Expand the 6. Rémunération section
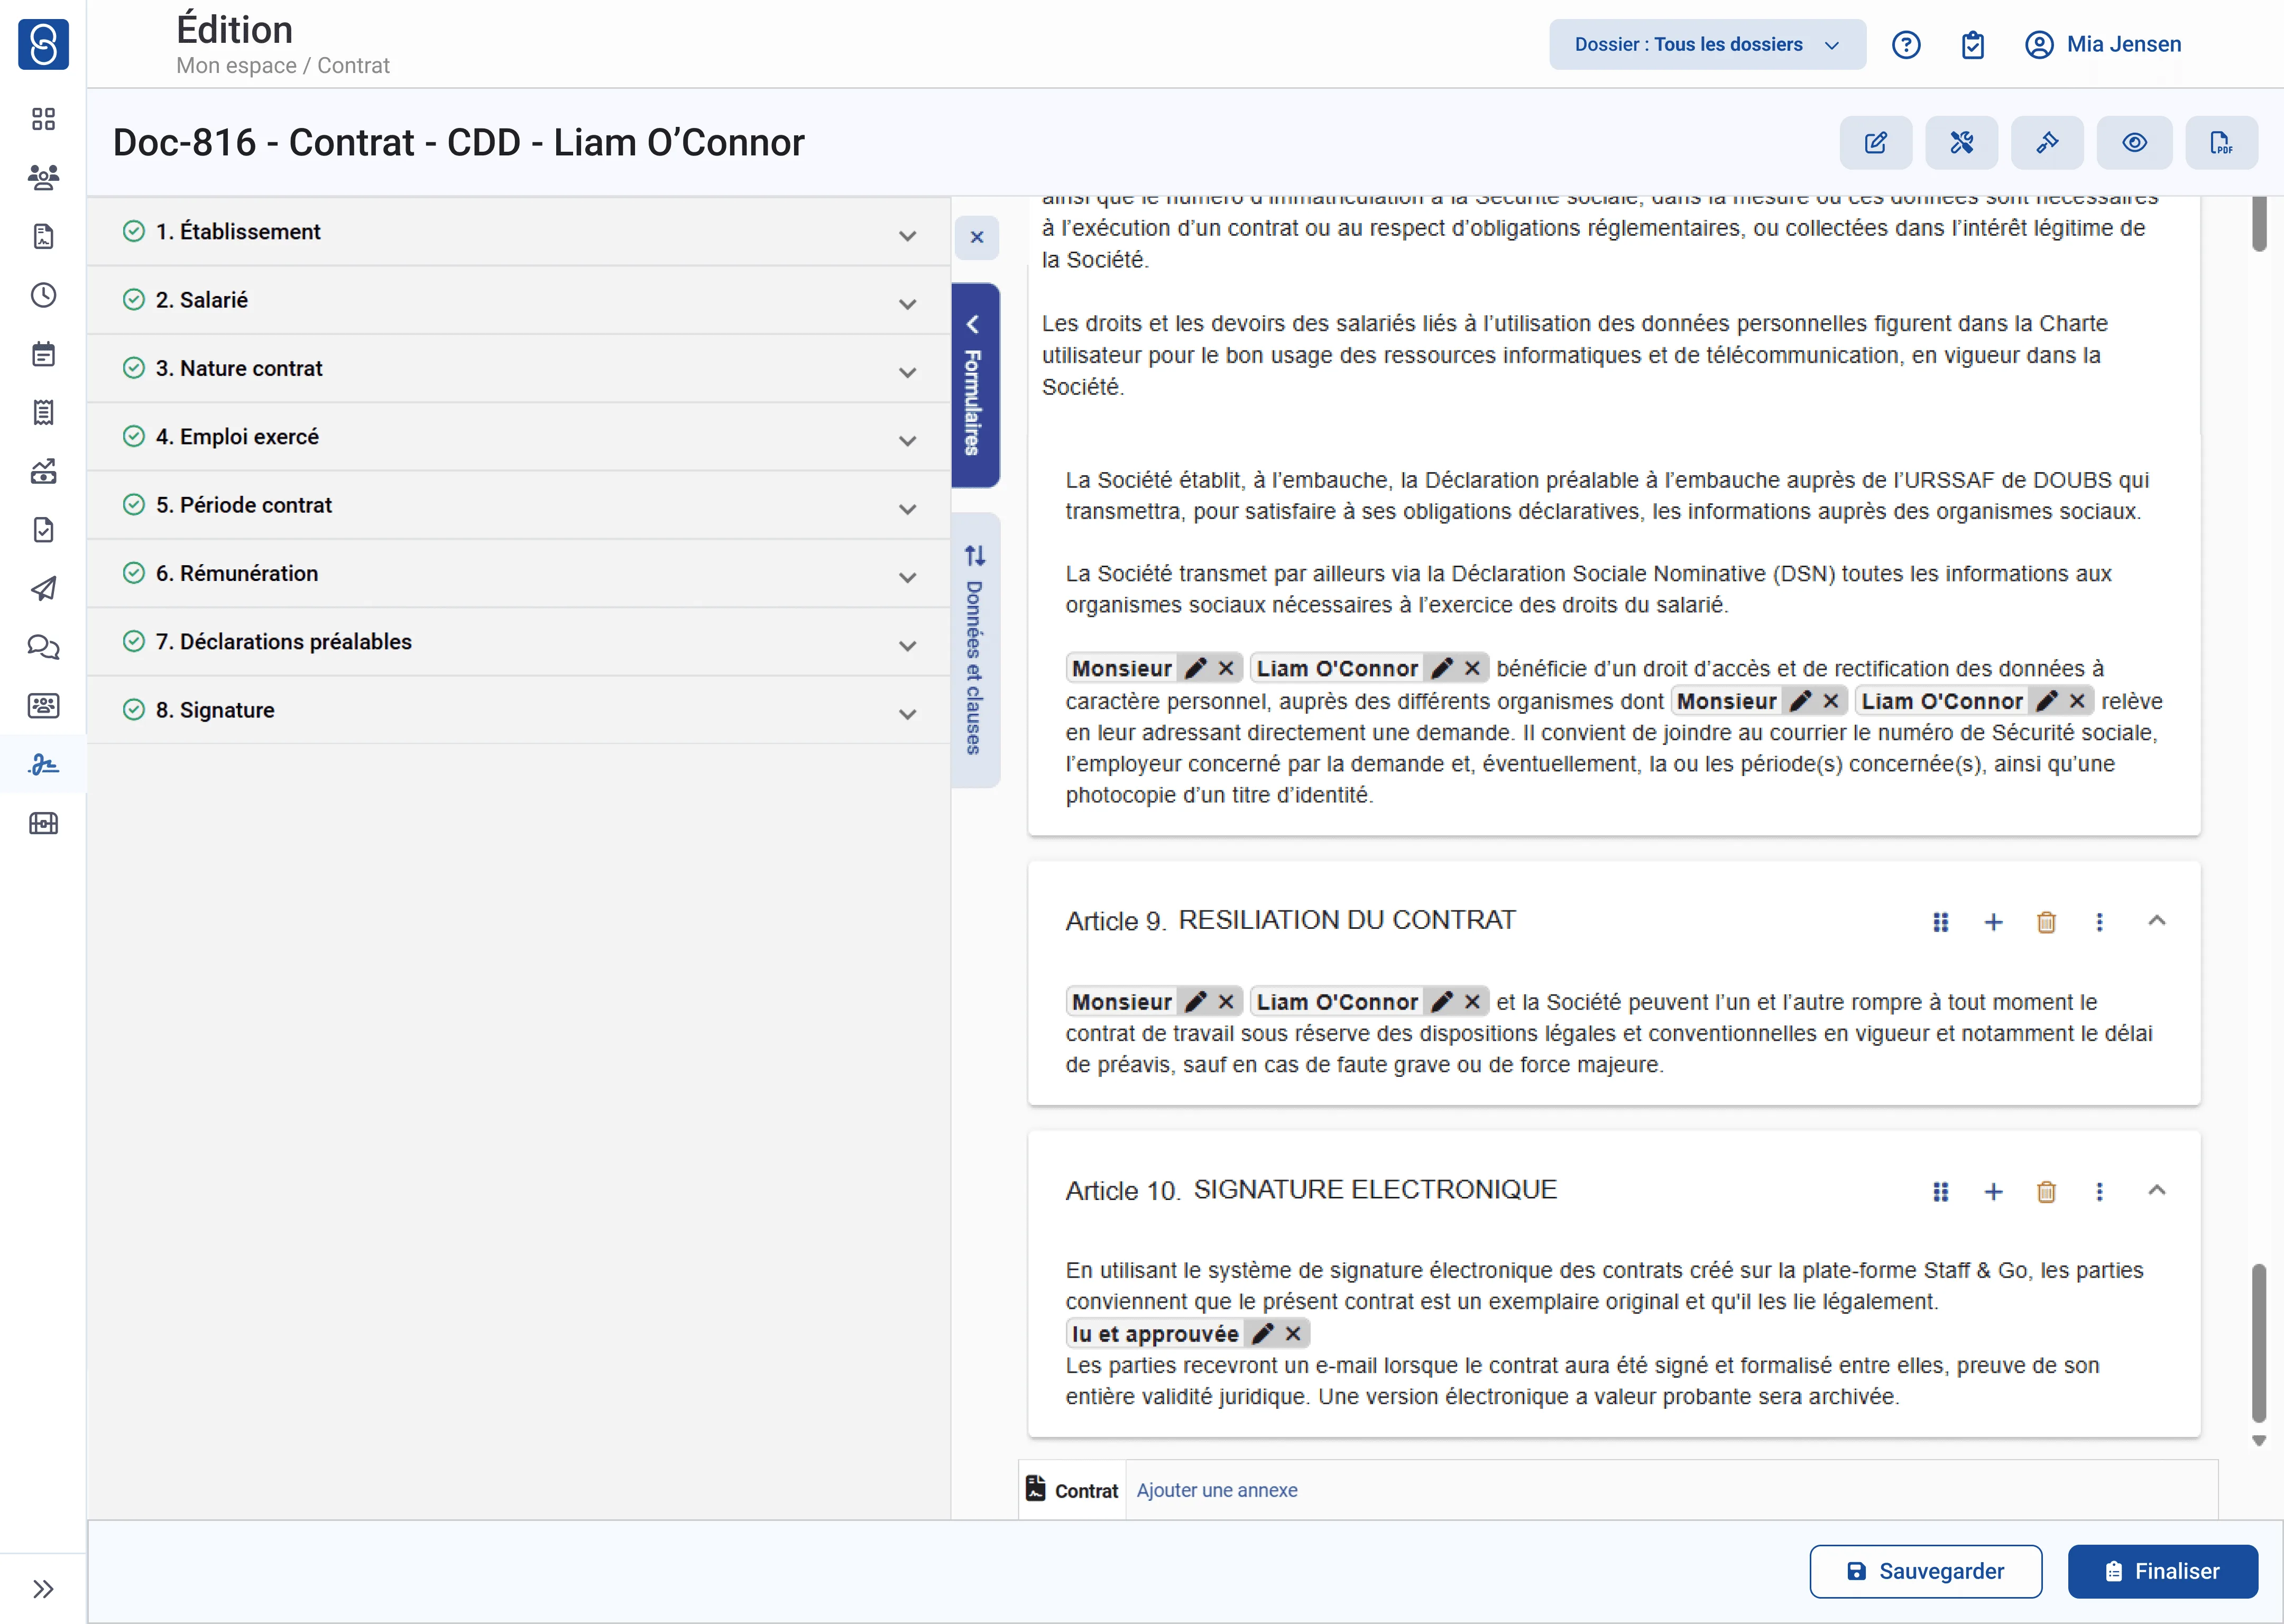This screenshot has width=2284, height=1624. [x=519, y=574]
